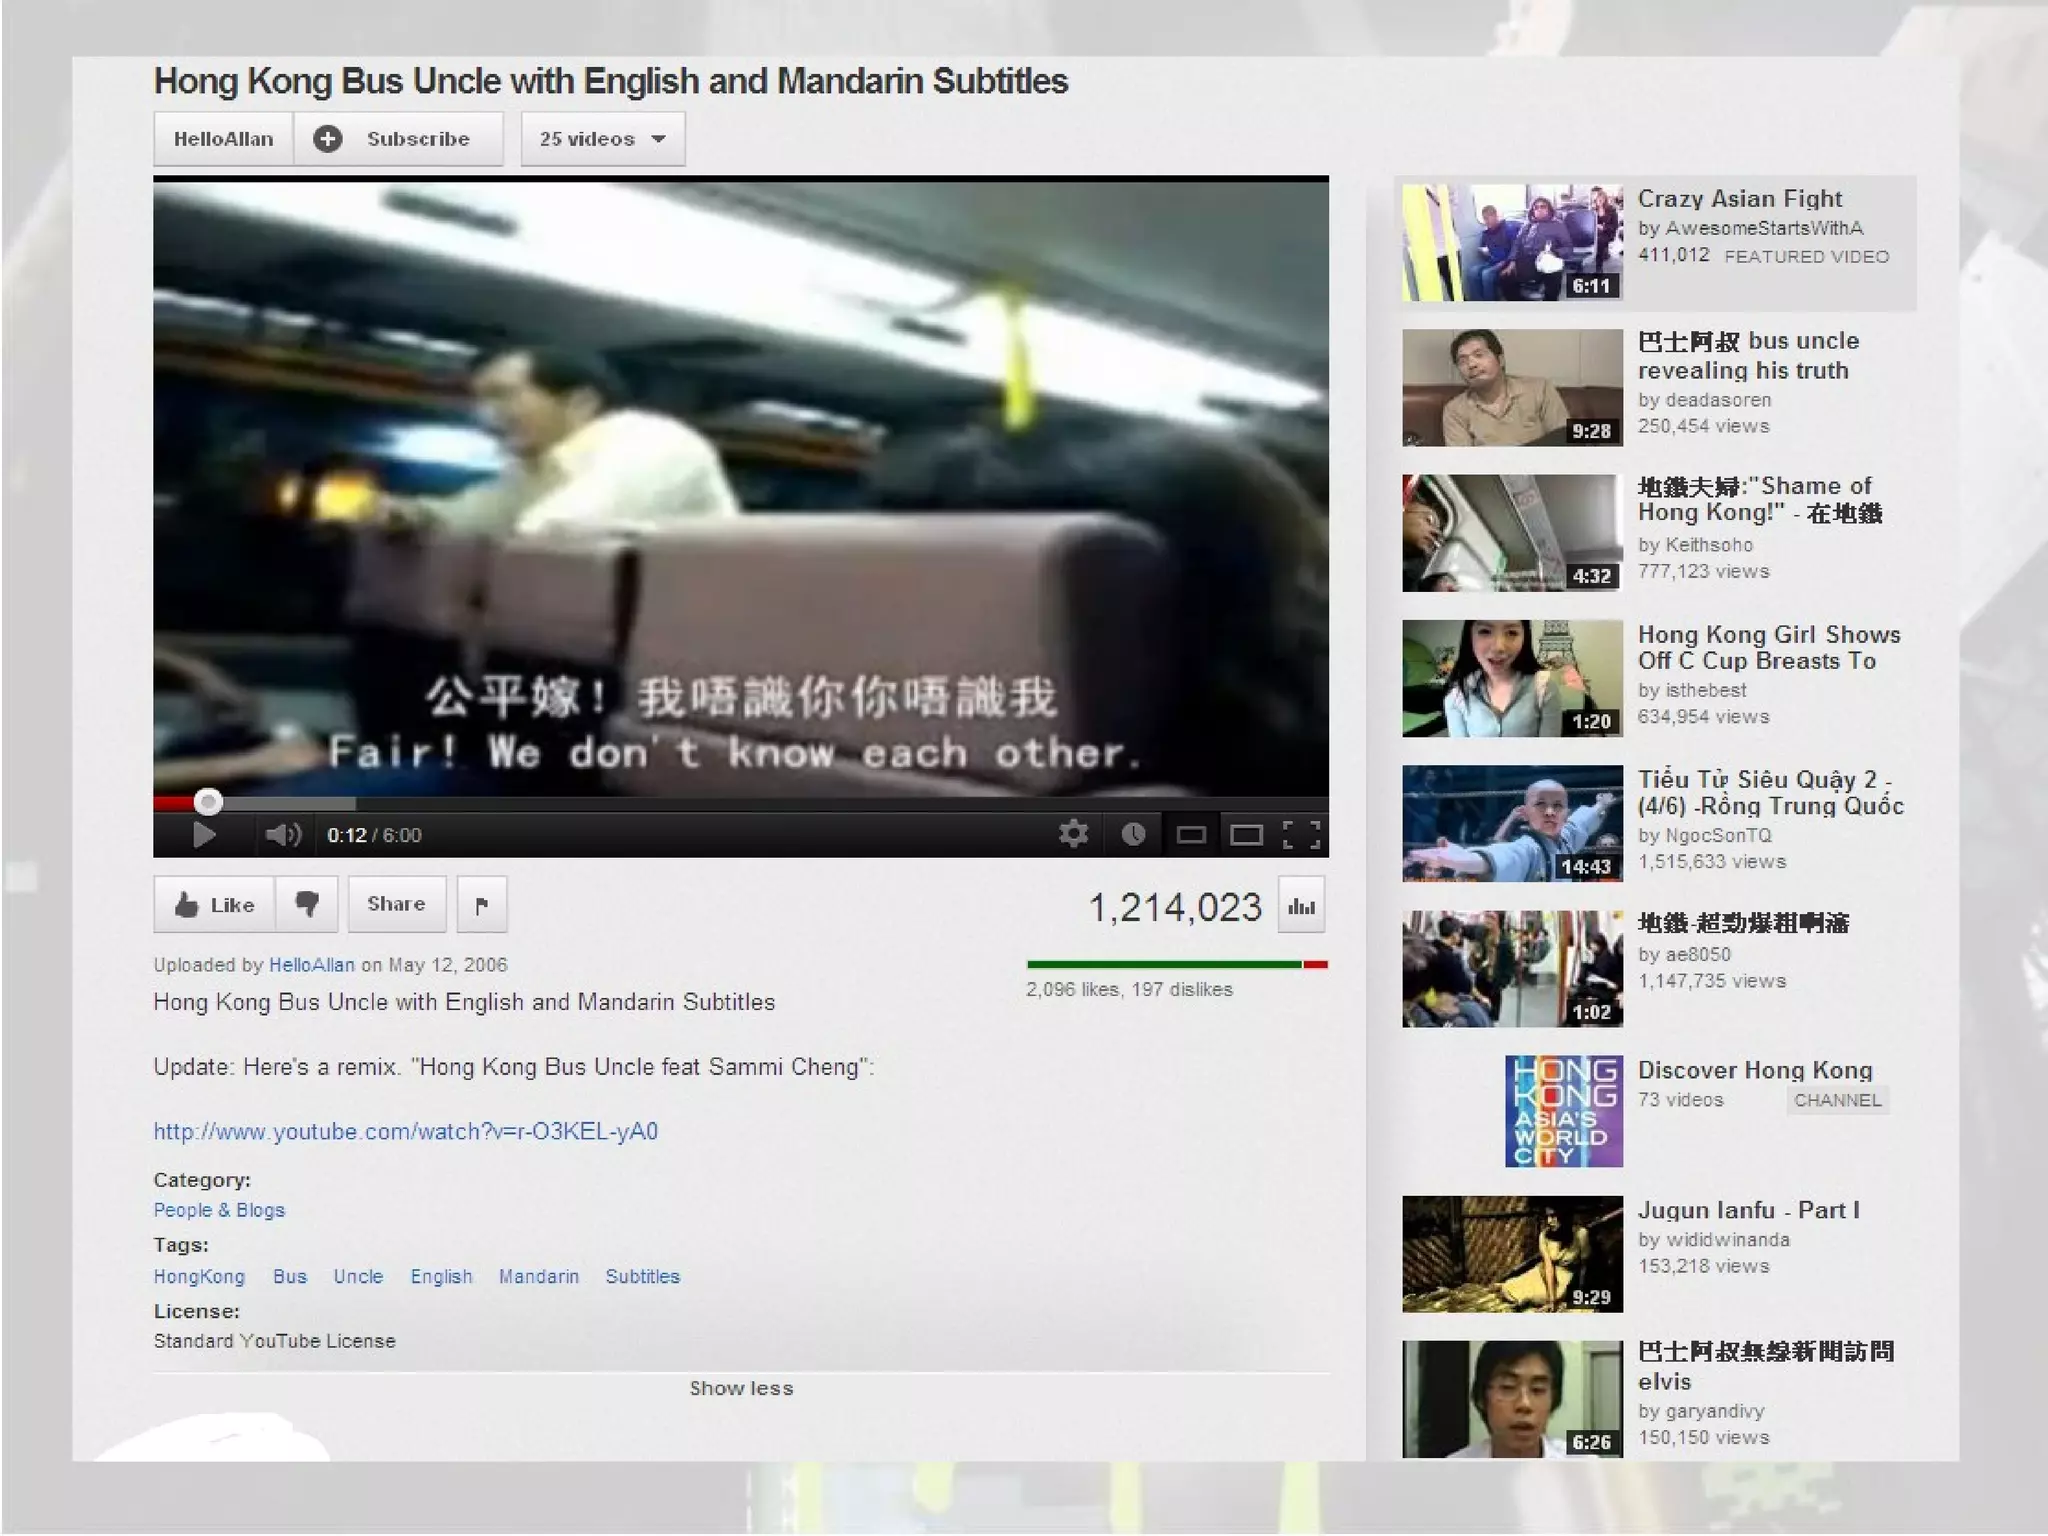The width and height of the screenshot is (2048, 1536).
Task: Click the plus icon to Subscribe
Action: [328, 139]
